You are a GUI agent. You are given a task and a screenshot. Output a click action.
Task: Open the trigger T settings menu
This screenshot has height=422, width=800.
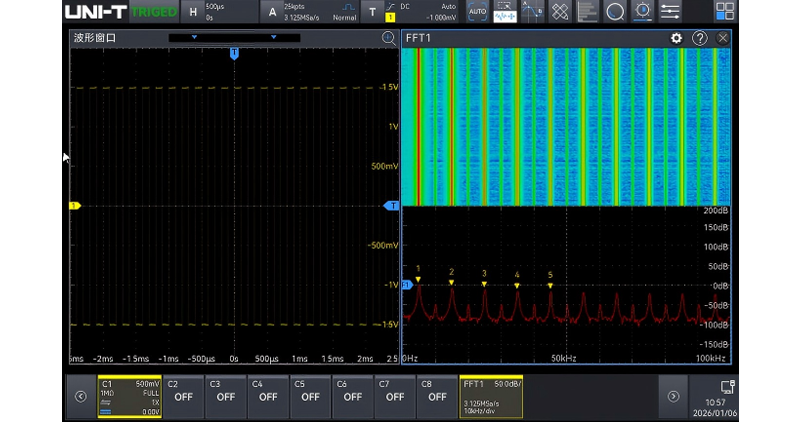[372, 12]
